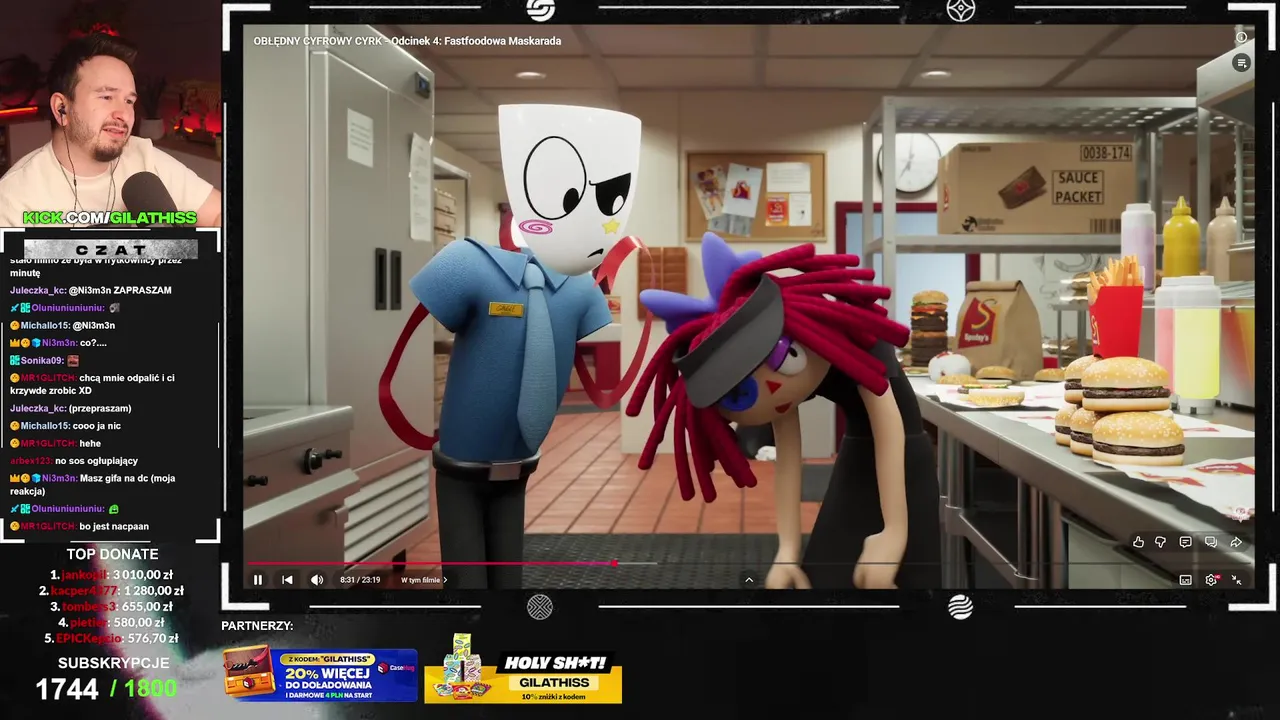Click the red progress bar scrubber
Image resolution: width=1280 pixels, height=720 pixels.
[x=614, y=563]
